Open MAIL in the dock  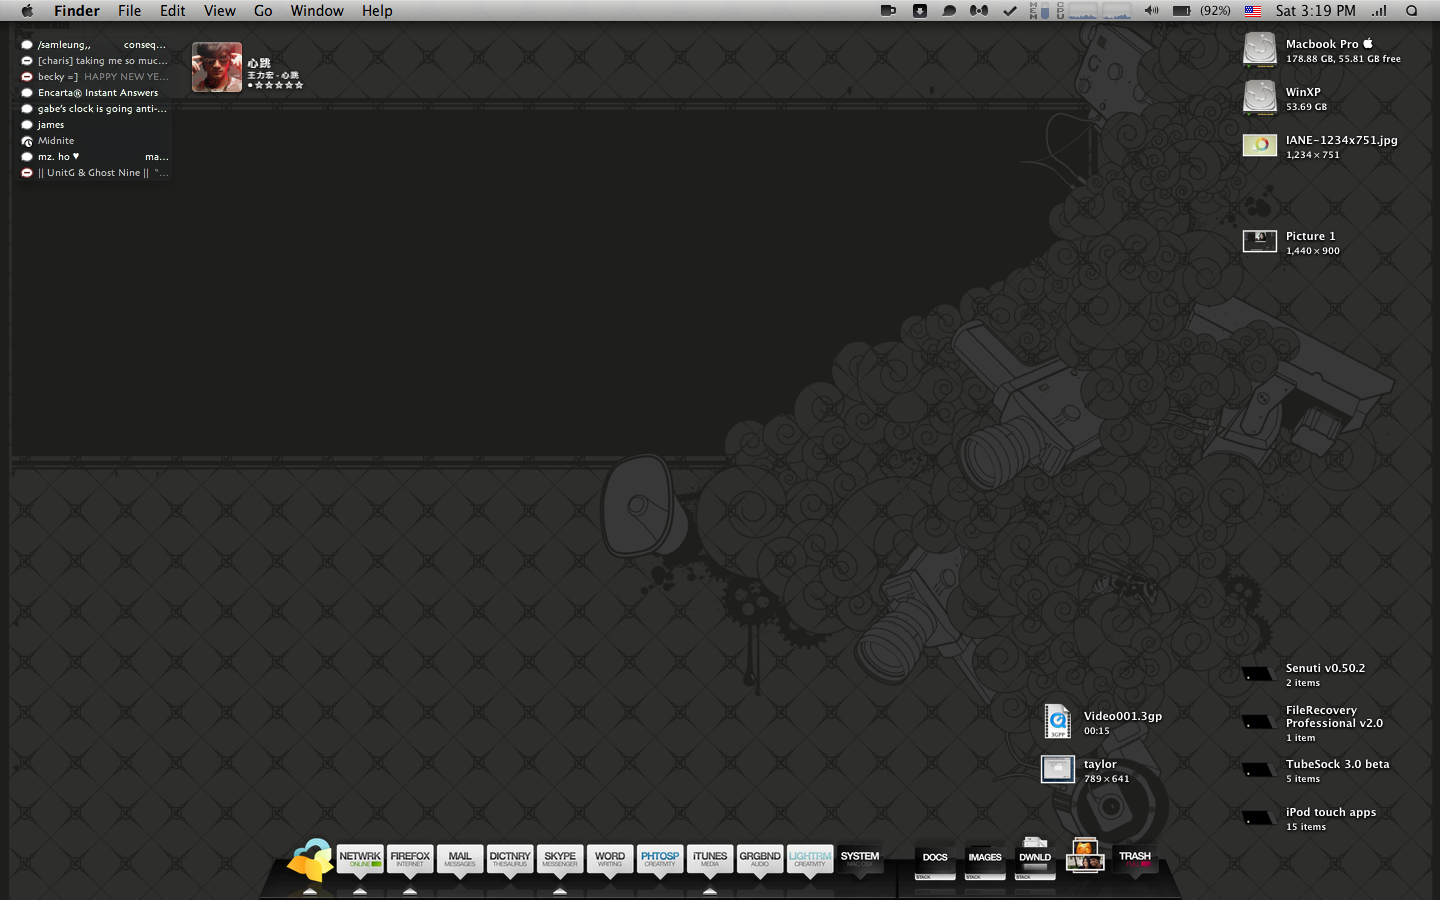(x=460, y=859)
